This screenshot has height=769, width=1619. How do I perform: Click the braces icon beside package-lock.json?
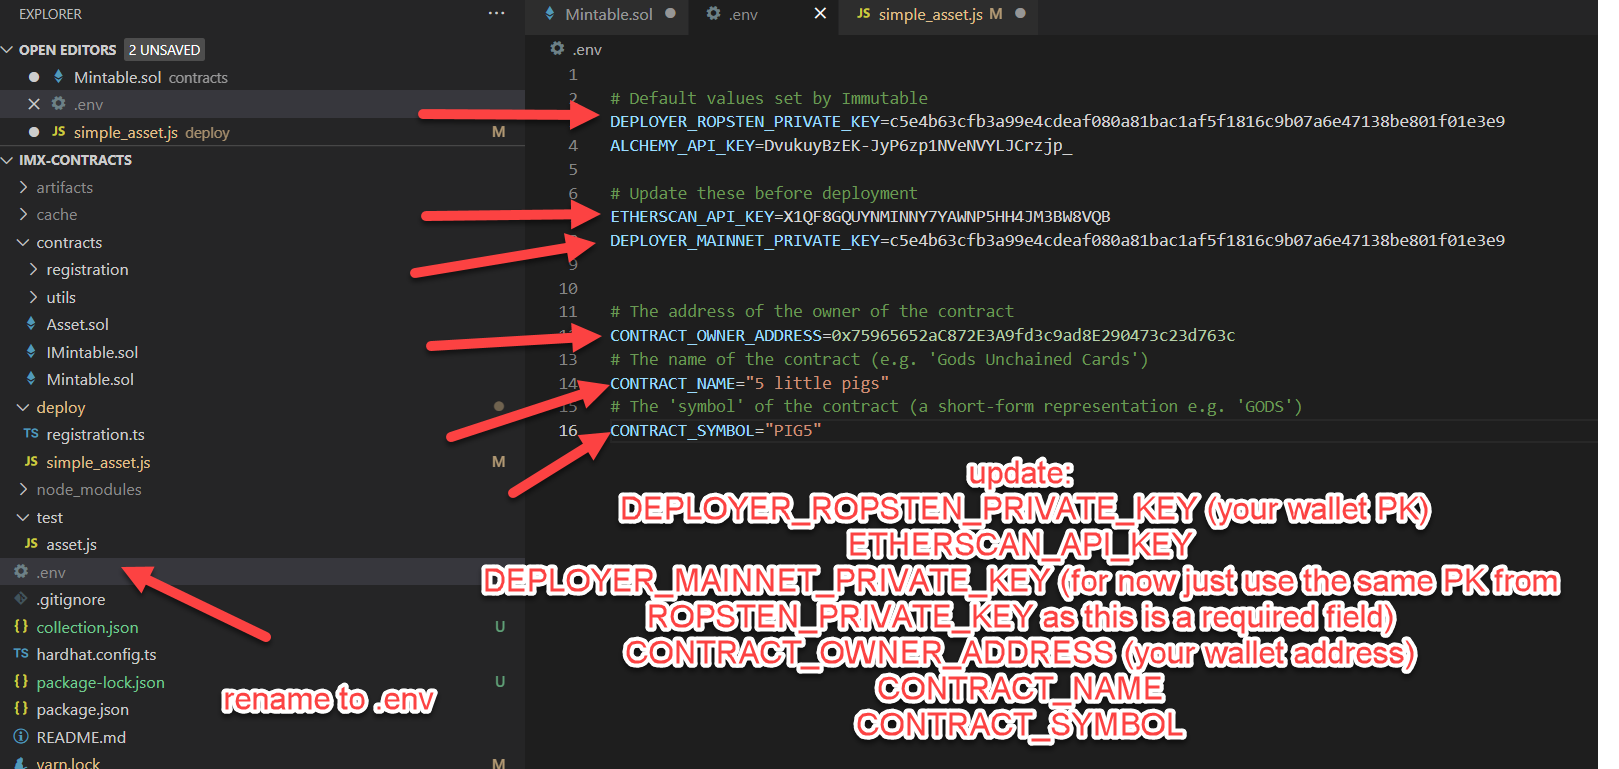[x=21, y=681]
